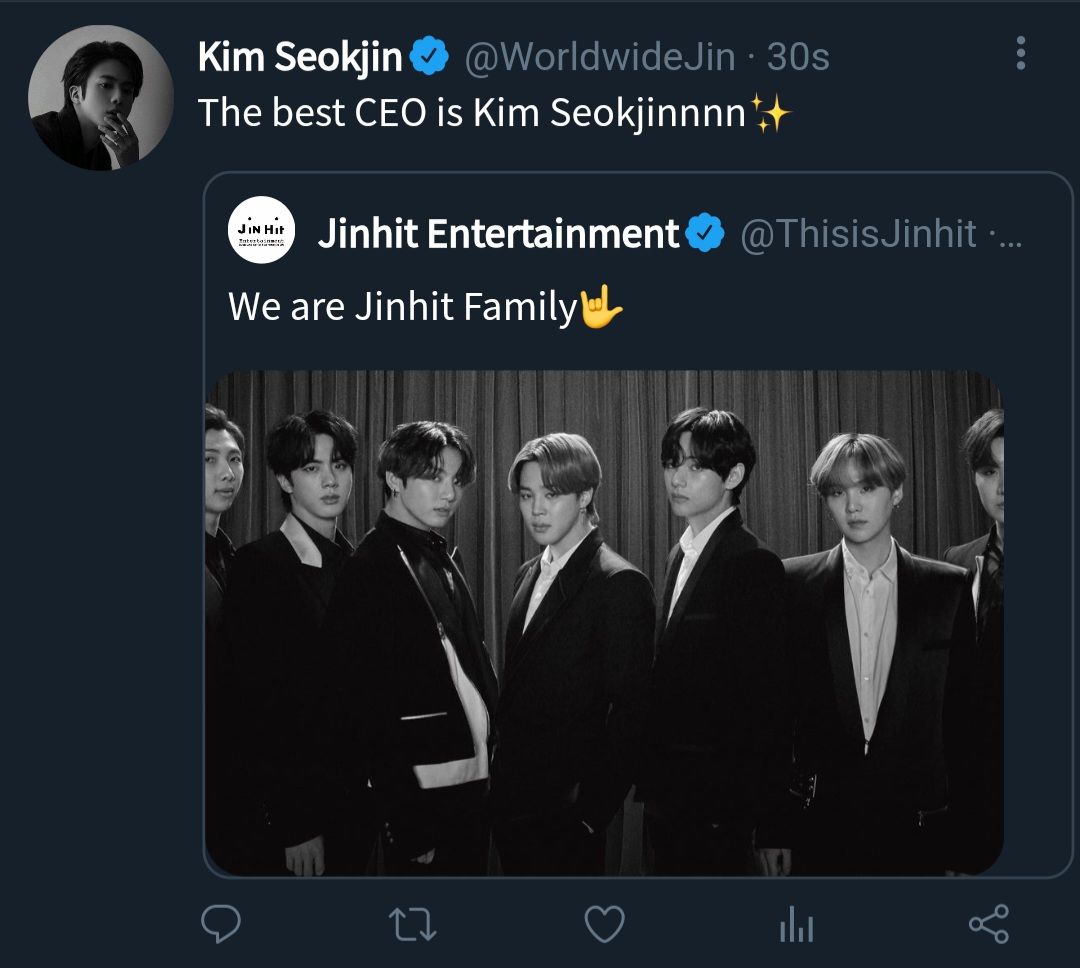Click the 30s timestamp of the tweet
The width and height of the screenshot is (1080, 968).
point(798,58)
